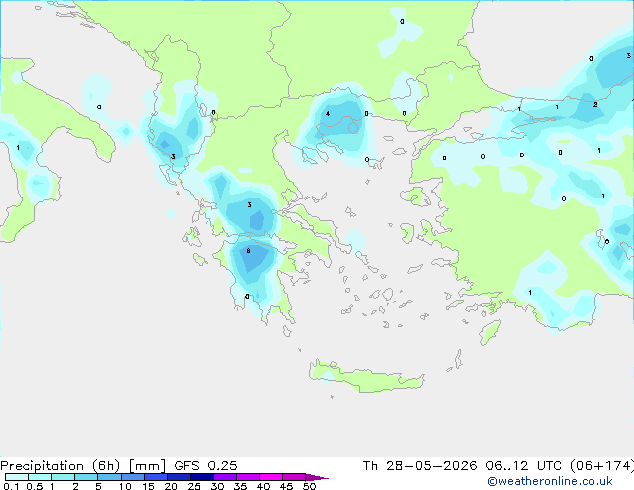Click the 20–25 mm dark blue swatch
Viewport: 634px width, 490px height.
(x=178, y=477)
